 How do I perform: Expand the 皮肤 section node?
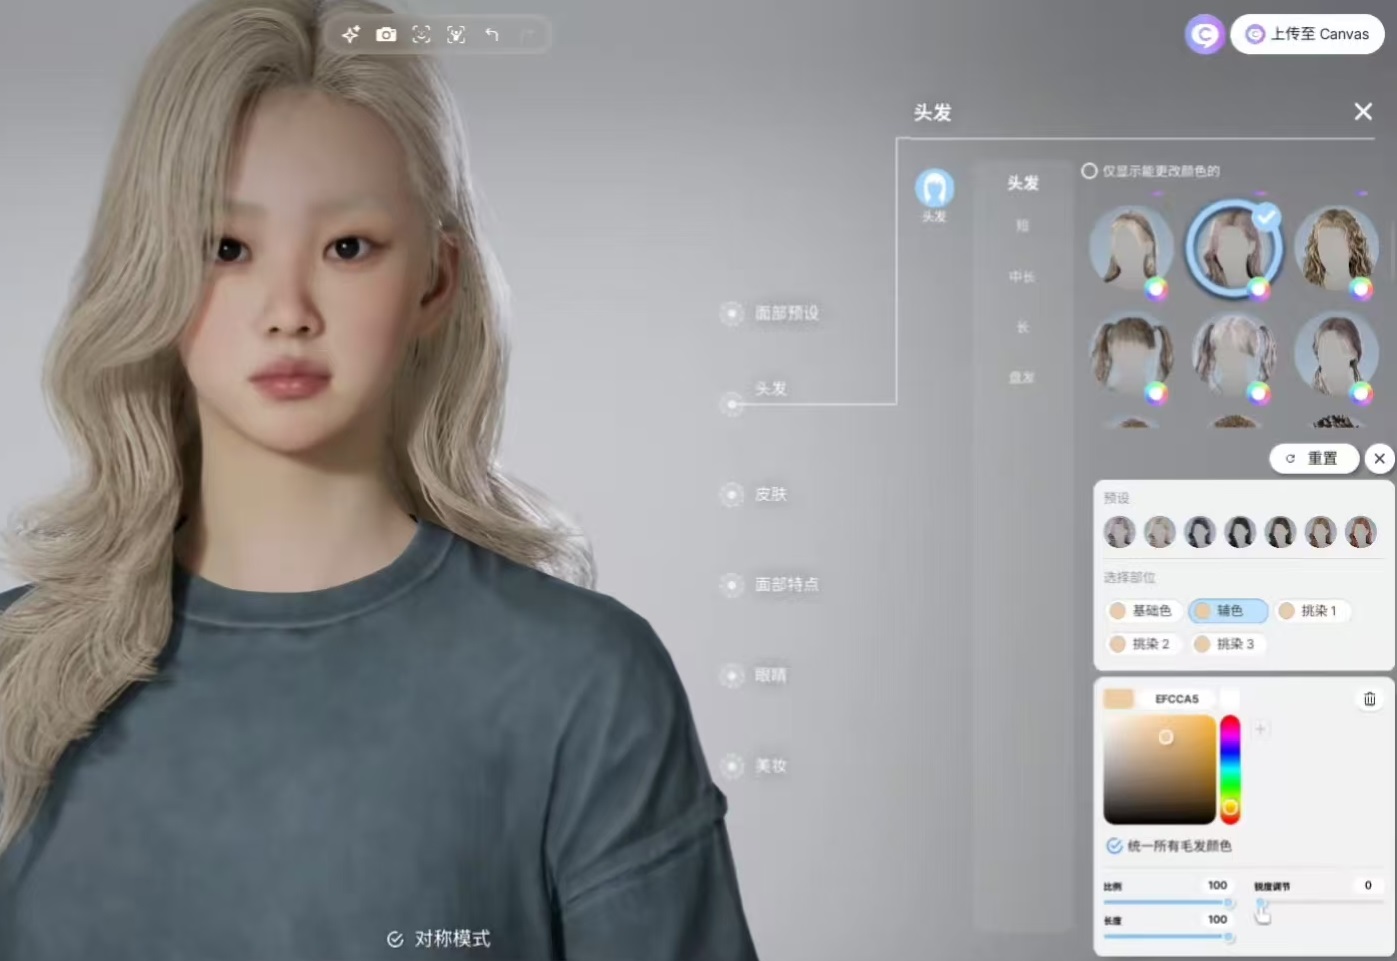(x=732, y=495)
